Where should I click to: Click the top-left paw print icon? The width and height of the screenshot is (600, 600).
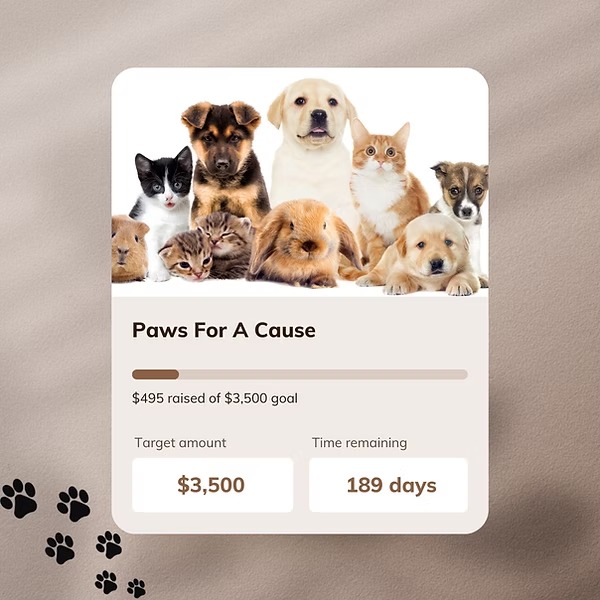click(19, 498)
